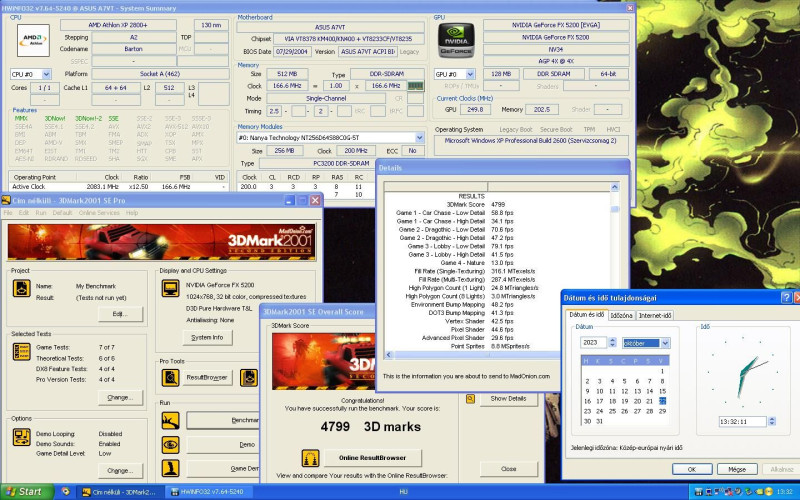Screen dimensions: 800x500
Task: Click the monitor icon under Display and CPU Settings
Action: coord(170,288)
